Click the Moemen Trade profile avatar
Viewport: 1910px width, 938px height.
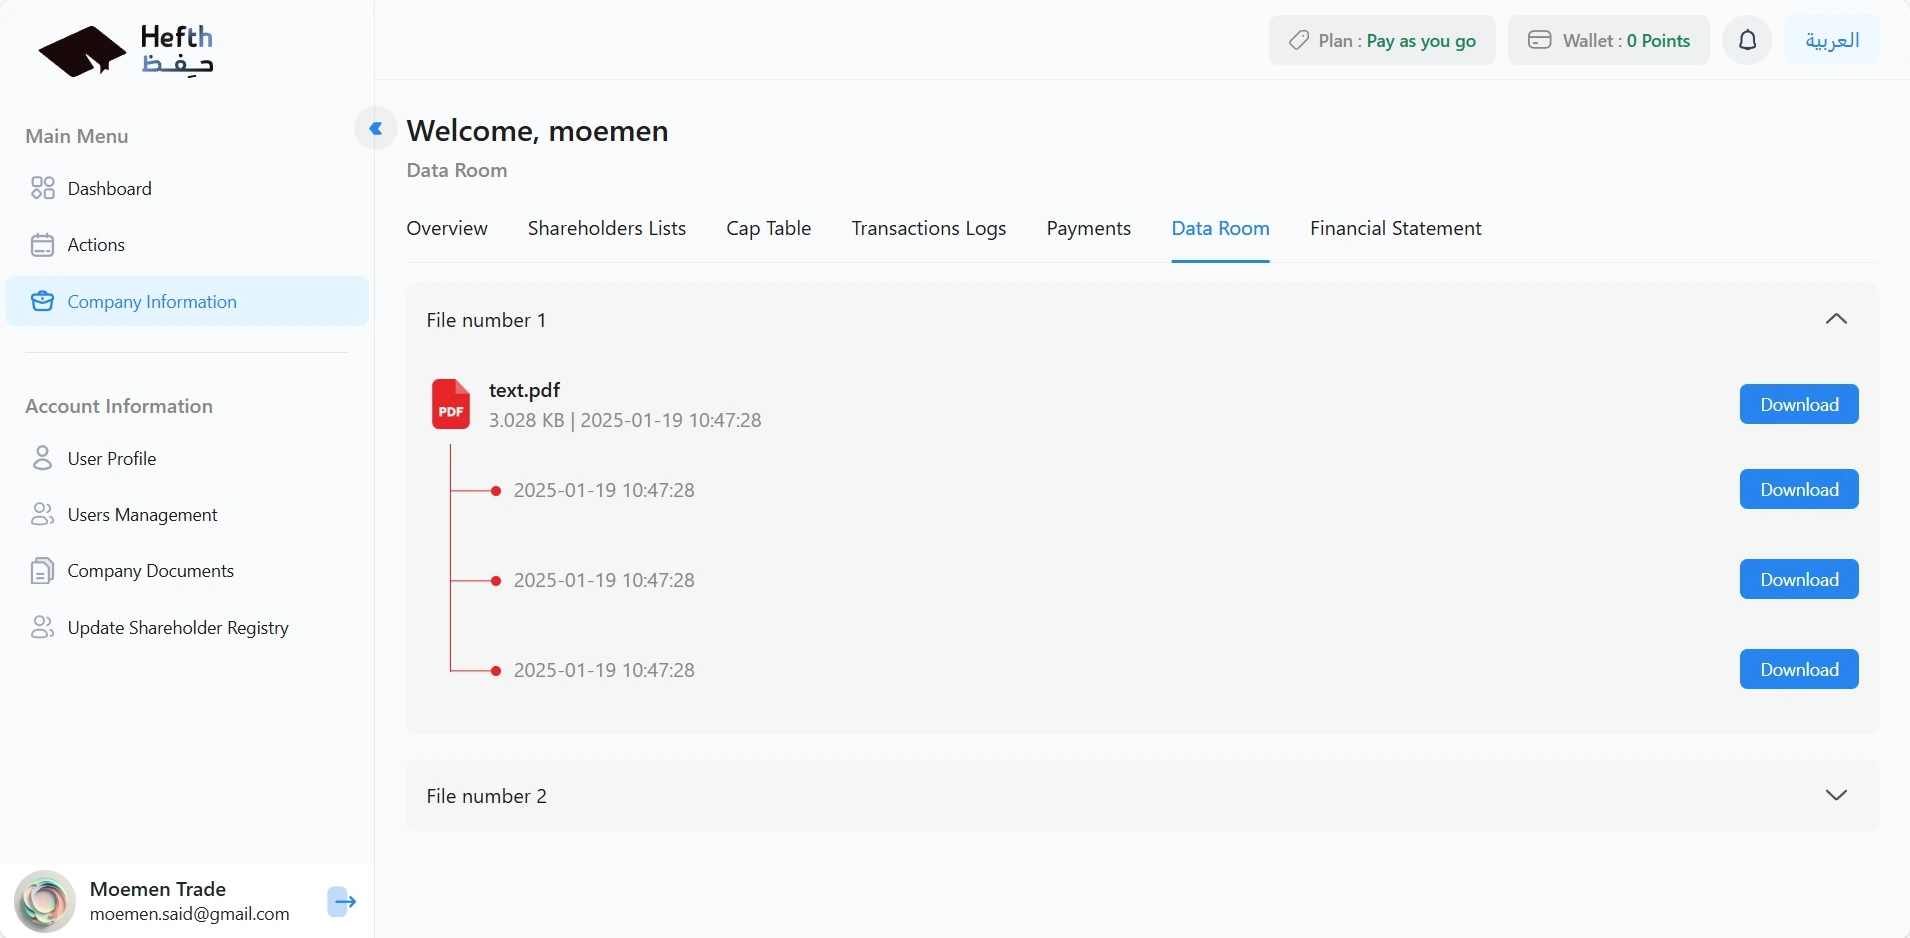pos(45,901)
